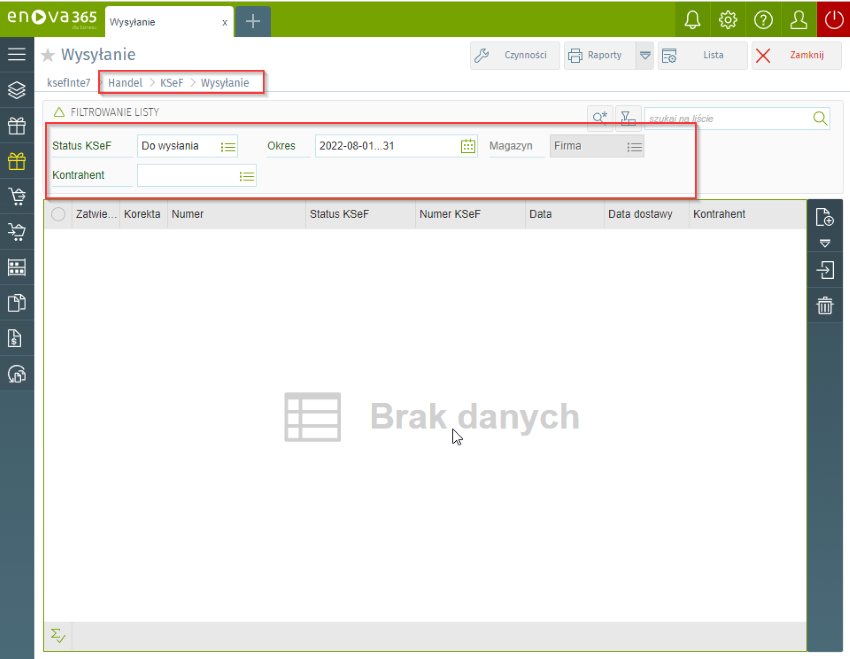Open the Kontrahent selection list

[x=246, y=176]
